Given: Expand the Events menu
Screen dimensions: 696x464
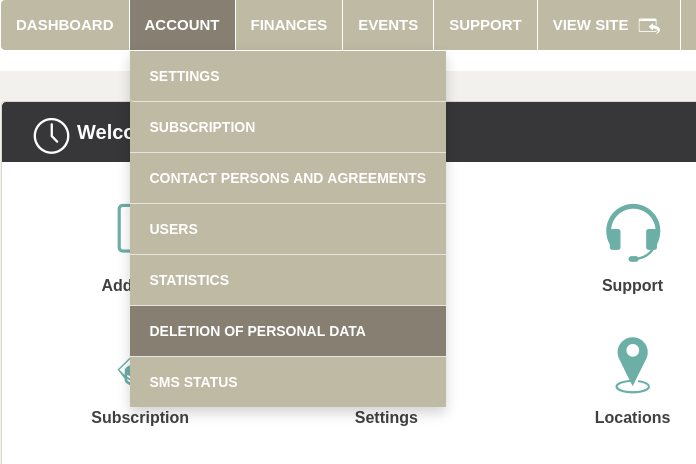Looking at the screenshot, I should pos(388,25).
